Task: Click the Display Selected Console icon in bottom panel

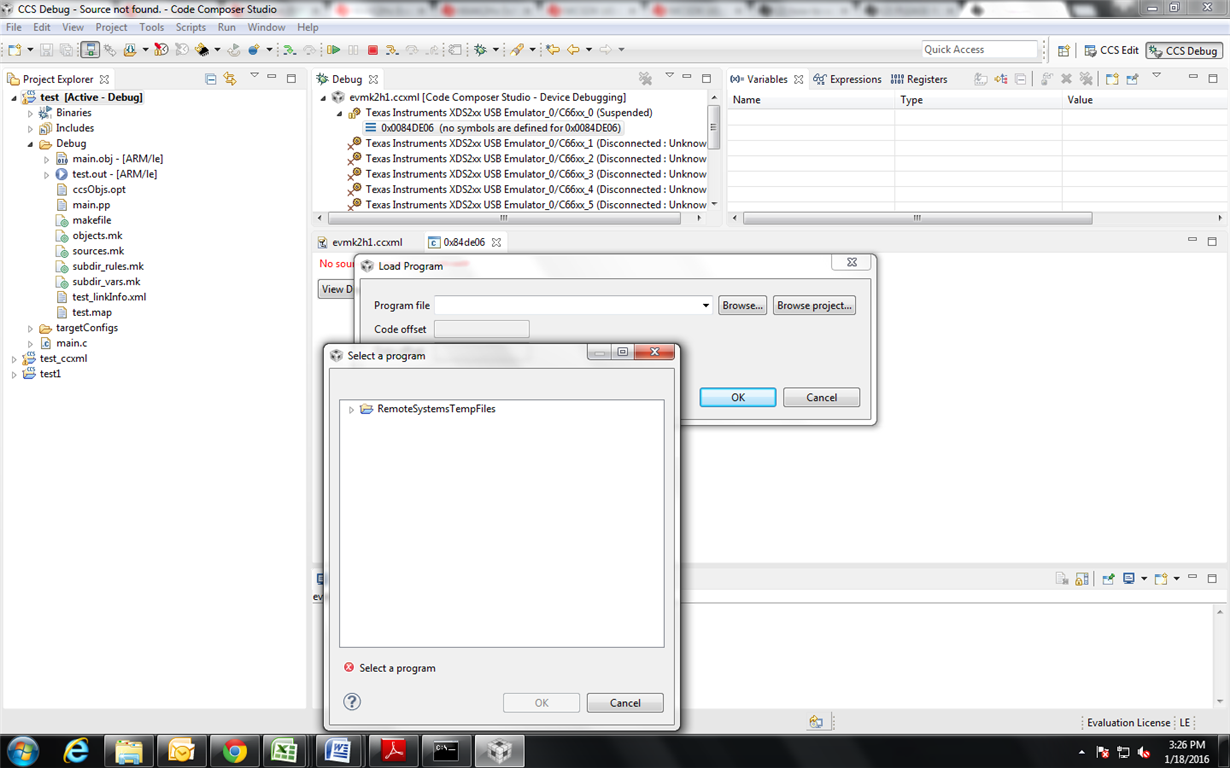Action: pyautogui.click(x=1129, y=578)
